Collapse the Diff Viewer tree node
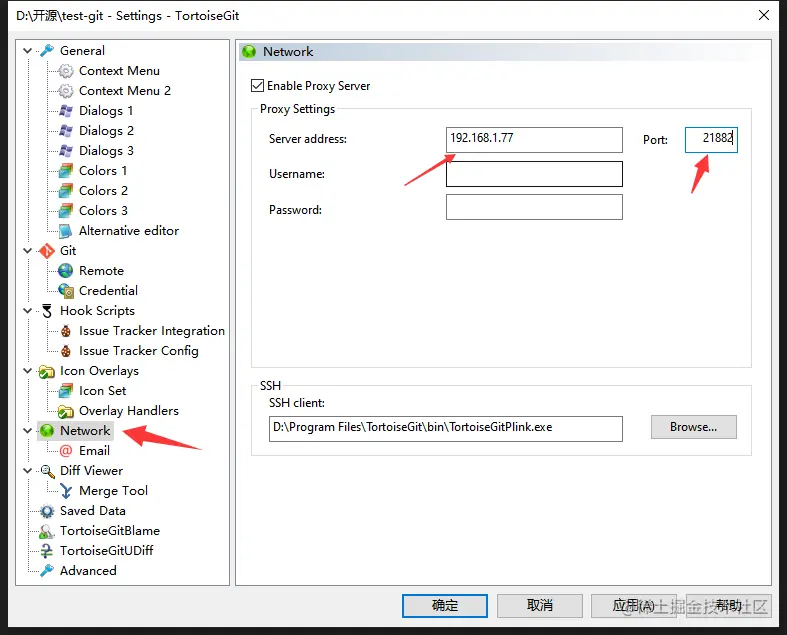The height and width of the screenshot is (635, 787). (x=28, y=470)
